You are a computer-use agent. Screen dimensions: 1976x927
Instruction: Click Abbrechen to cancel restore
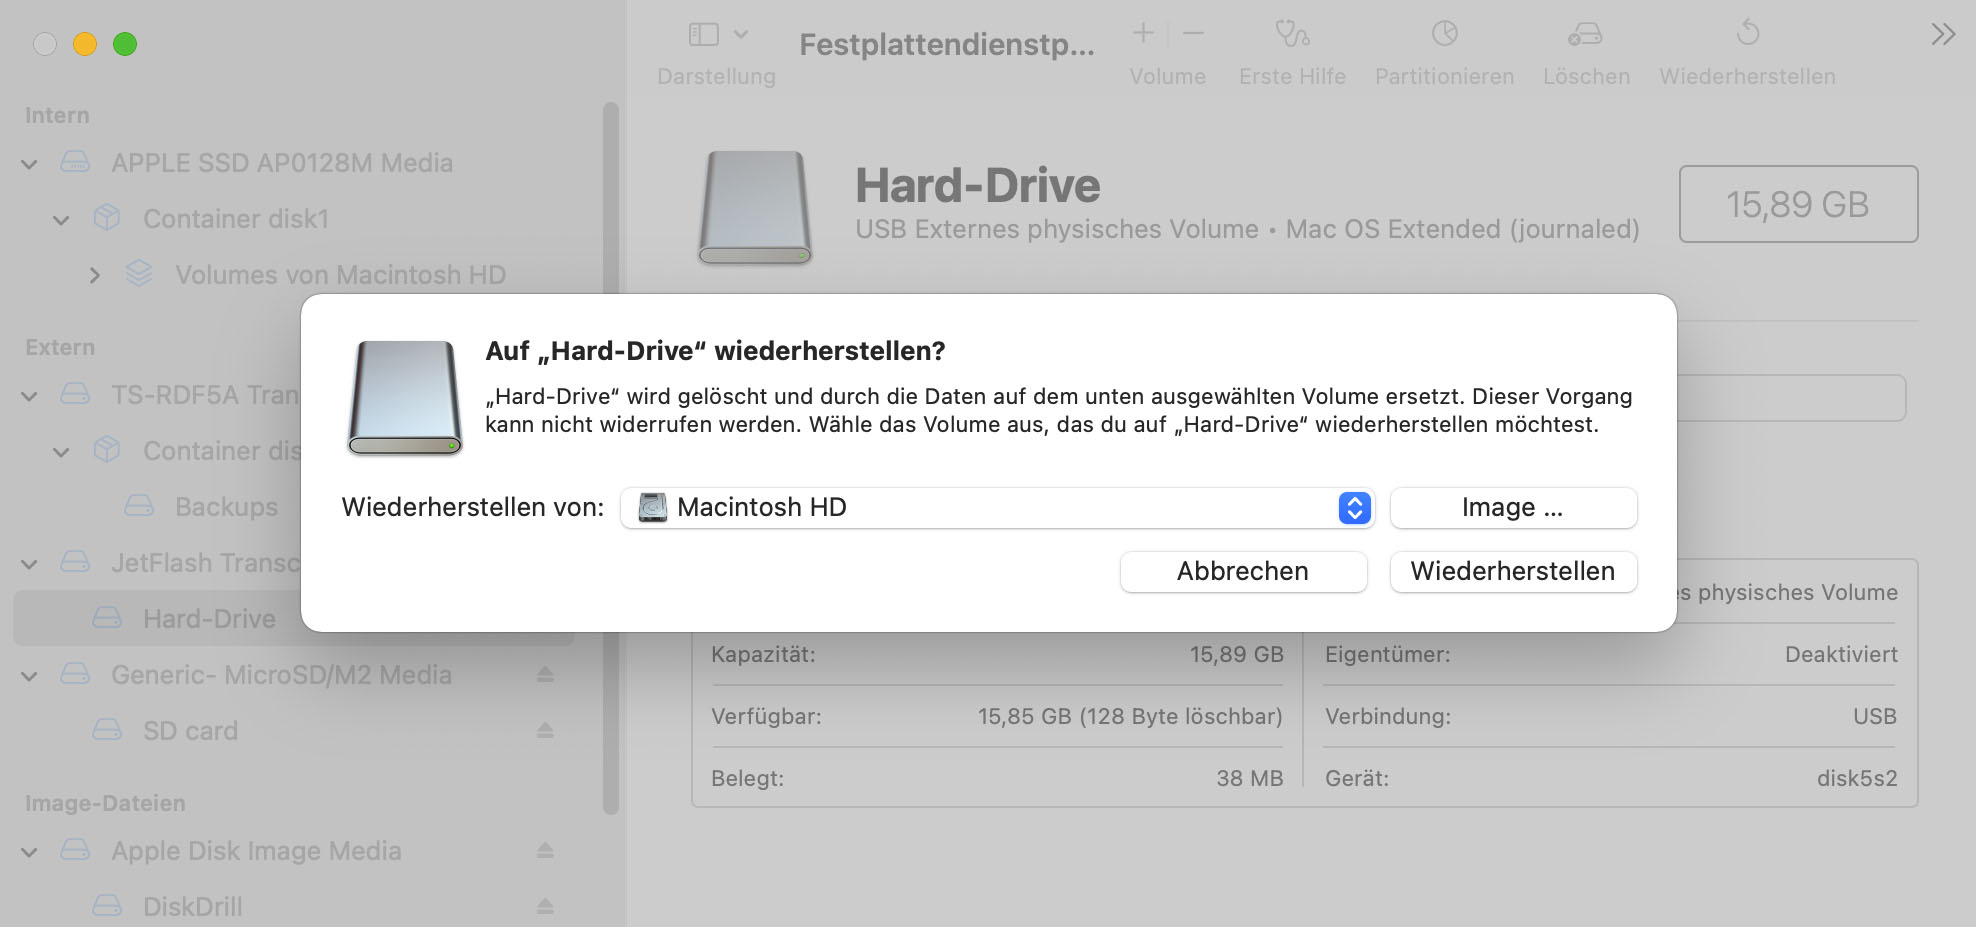point(1243,572)
